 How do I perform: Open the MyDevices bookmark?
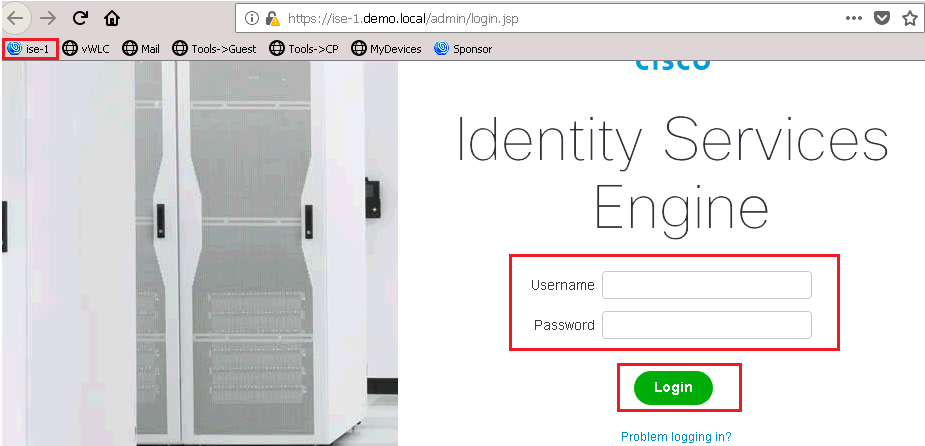[x=386, y=49]
